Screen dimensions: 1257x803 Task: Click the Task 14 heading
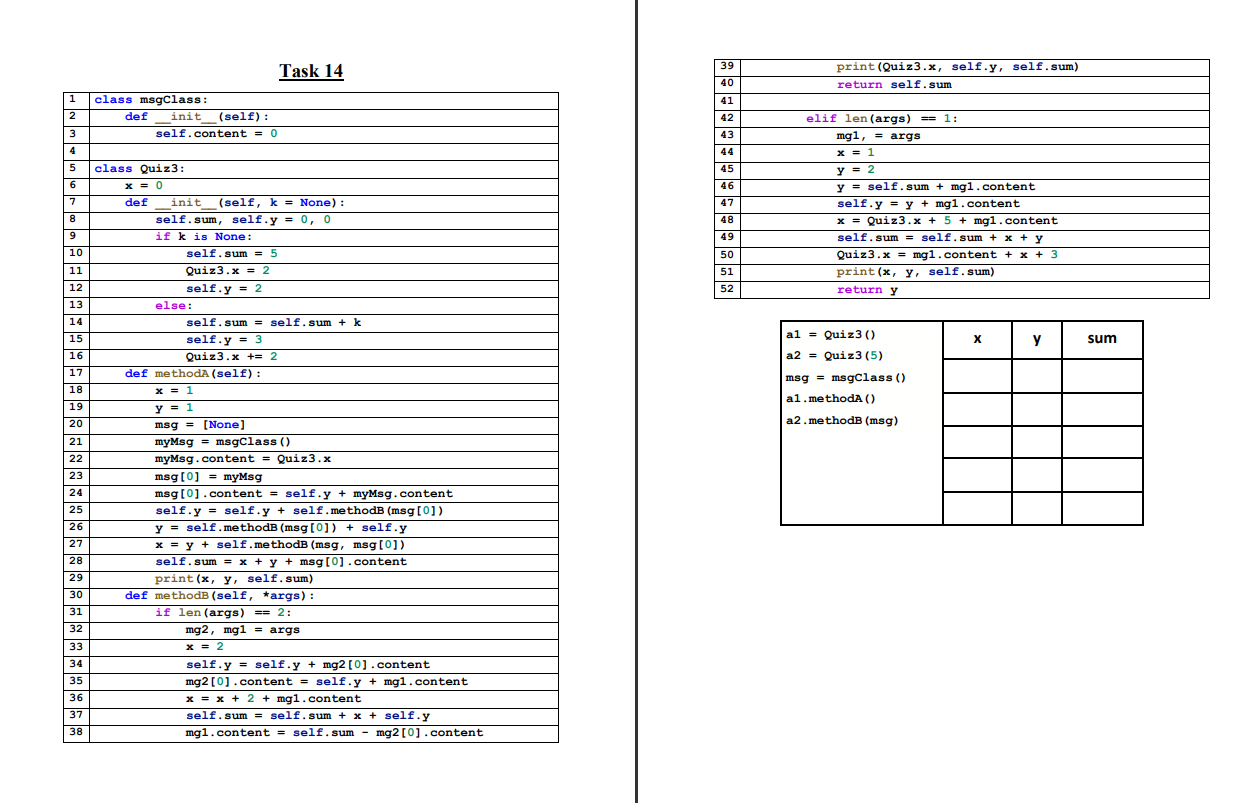click(x=311, y=70)
